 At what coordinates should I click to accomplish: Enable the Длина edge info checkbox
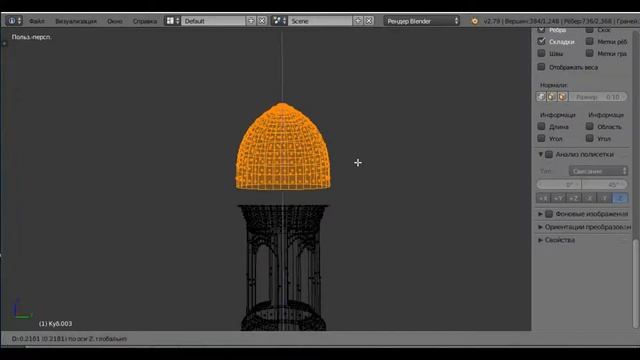pyautogui.click(x=542, y=126)
